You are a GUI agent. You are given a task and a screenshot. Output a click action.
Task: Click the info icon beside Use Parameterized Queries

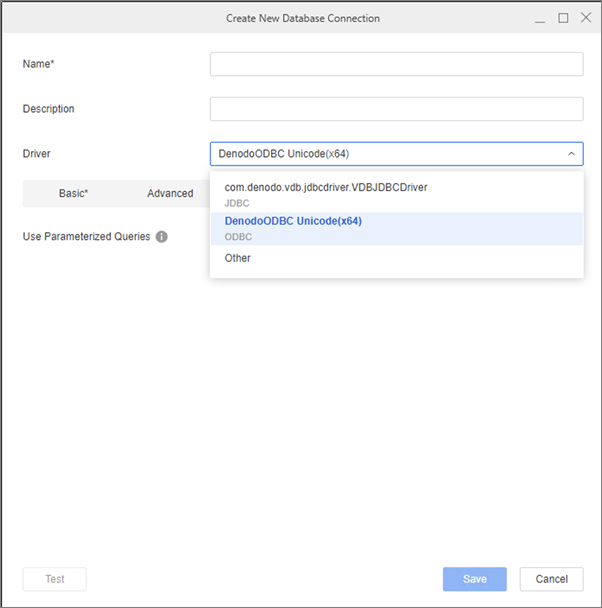click(162, 237)
